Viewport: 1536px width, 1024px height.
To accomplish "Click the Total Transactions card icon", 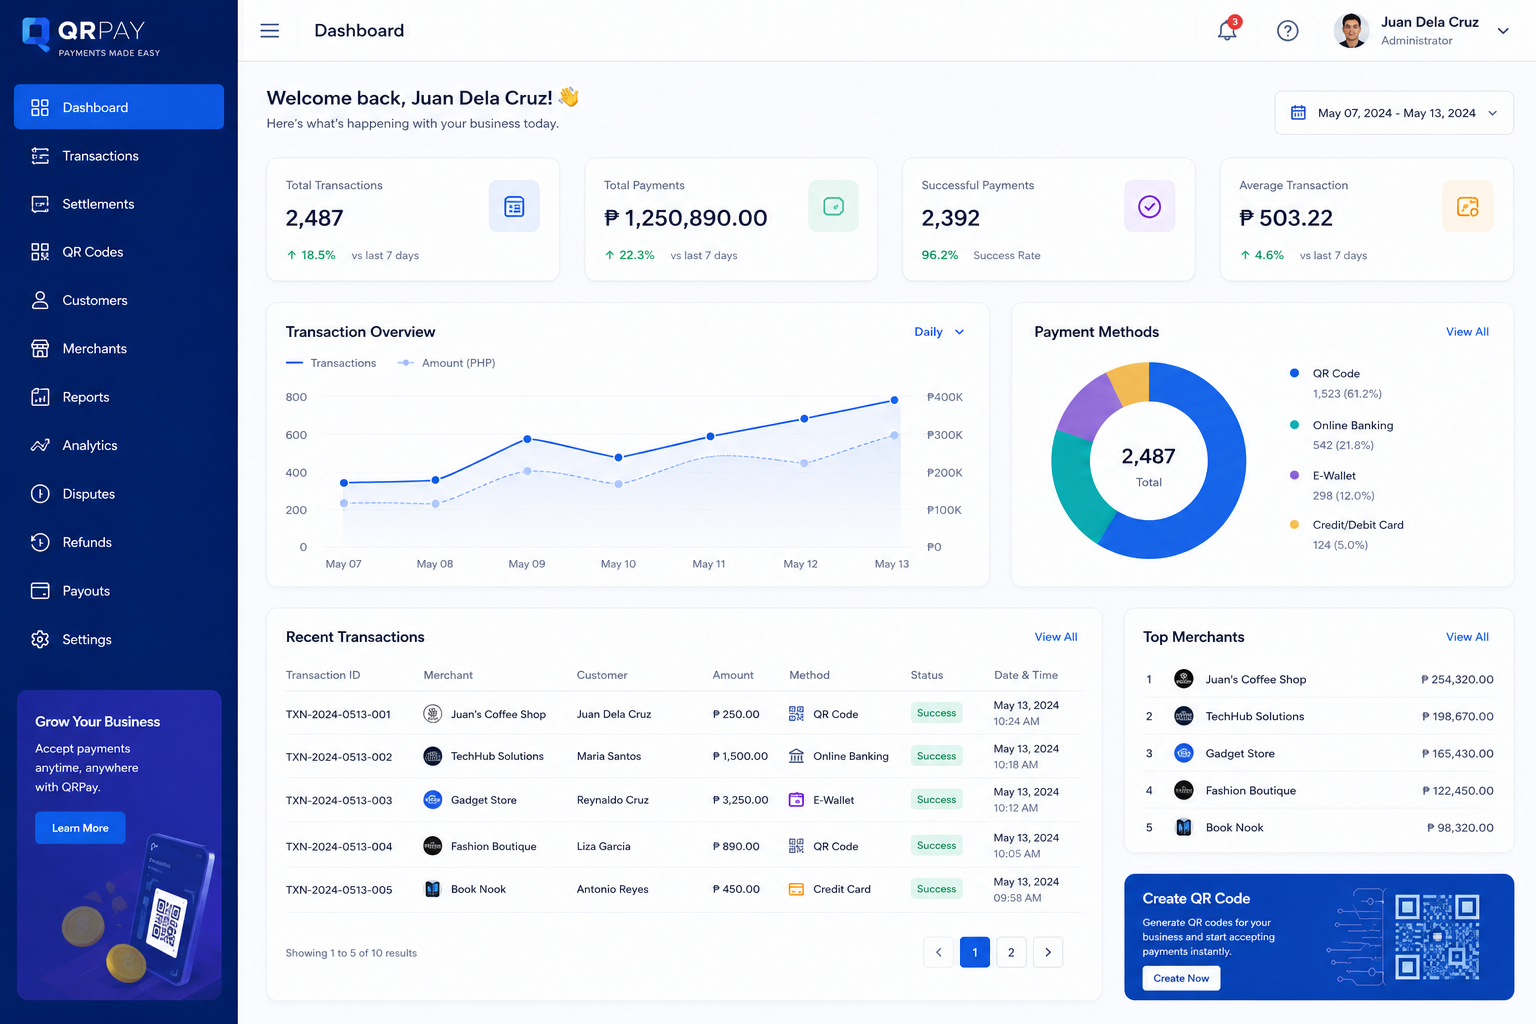I will point(514,206).
